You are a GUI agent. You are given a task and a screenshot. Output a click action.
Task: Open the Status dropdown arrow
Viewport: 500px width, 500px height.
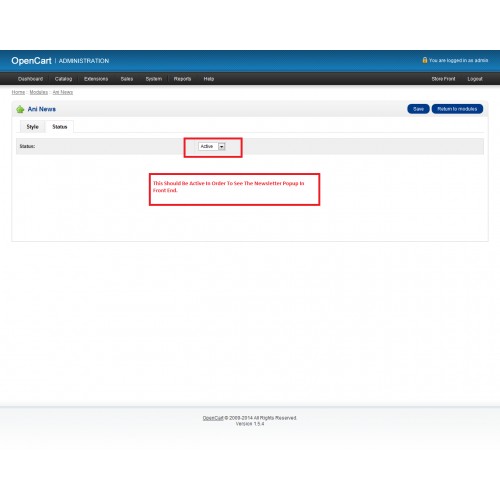[222, 146]
